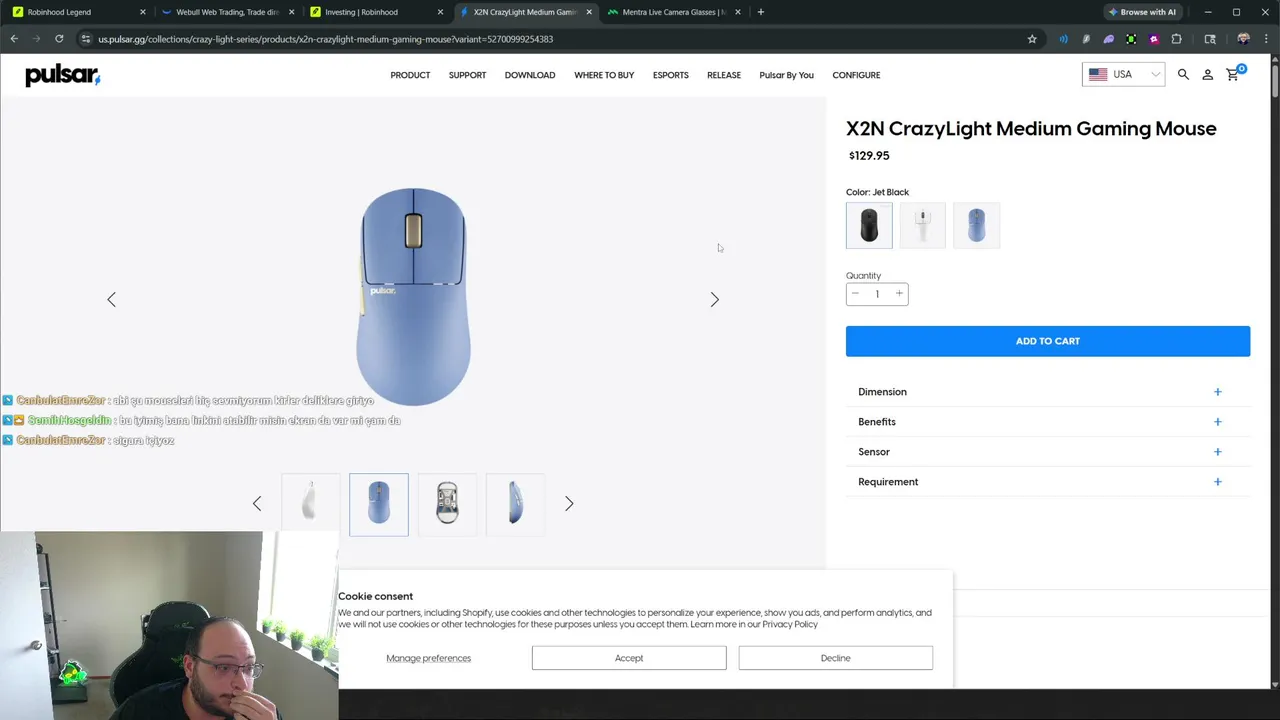Decrease quantity with minus icon
Viewport: 1280px width, 720px height.
click(855, 293)
